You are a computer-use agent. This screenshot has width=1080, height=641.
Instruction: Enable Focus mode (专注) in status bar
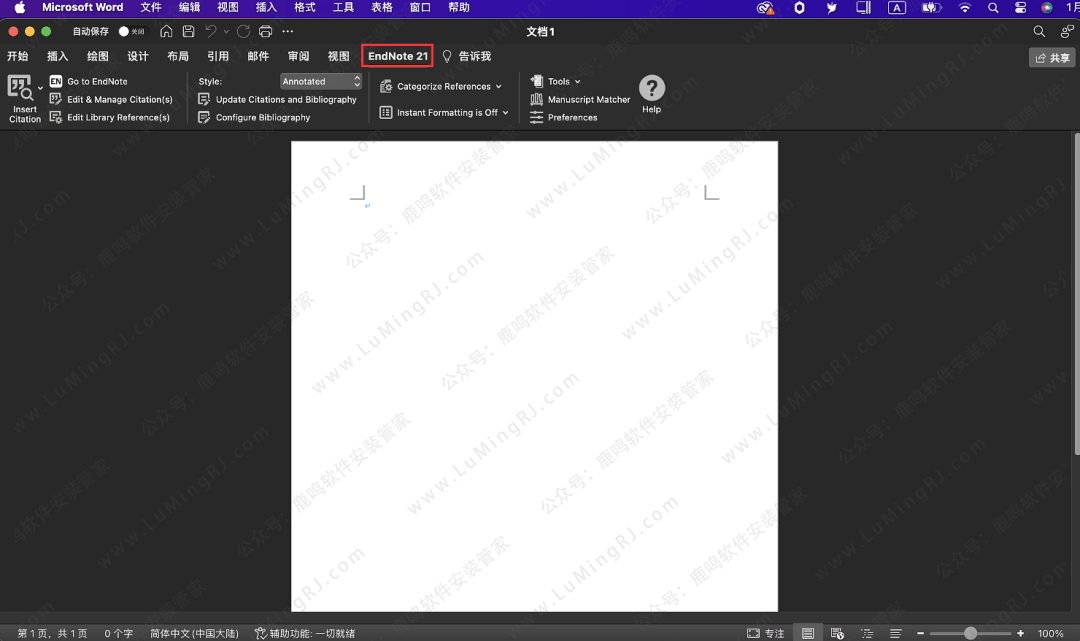766,633
